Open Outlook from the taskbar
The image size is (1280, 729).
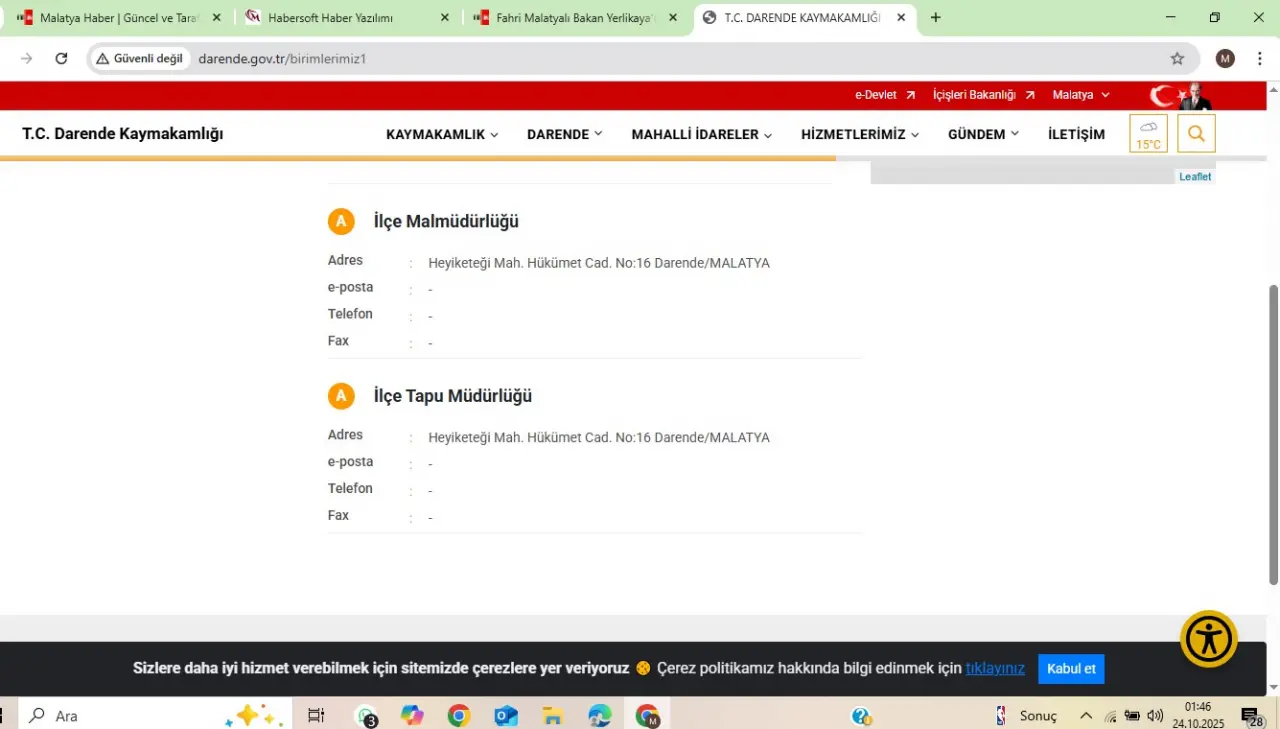pos(506,716)
